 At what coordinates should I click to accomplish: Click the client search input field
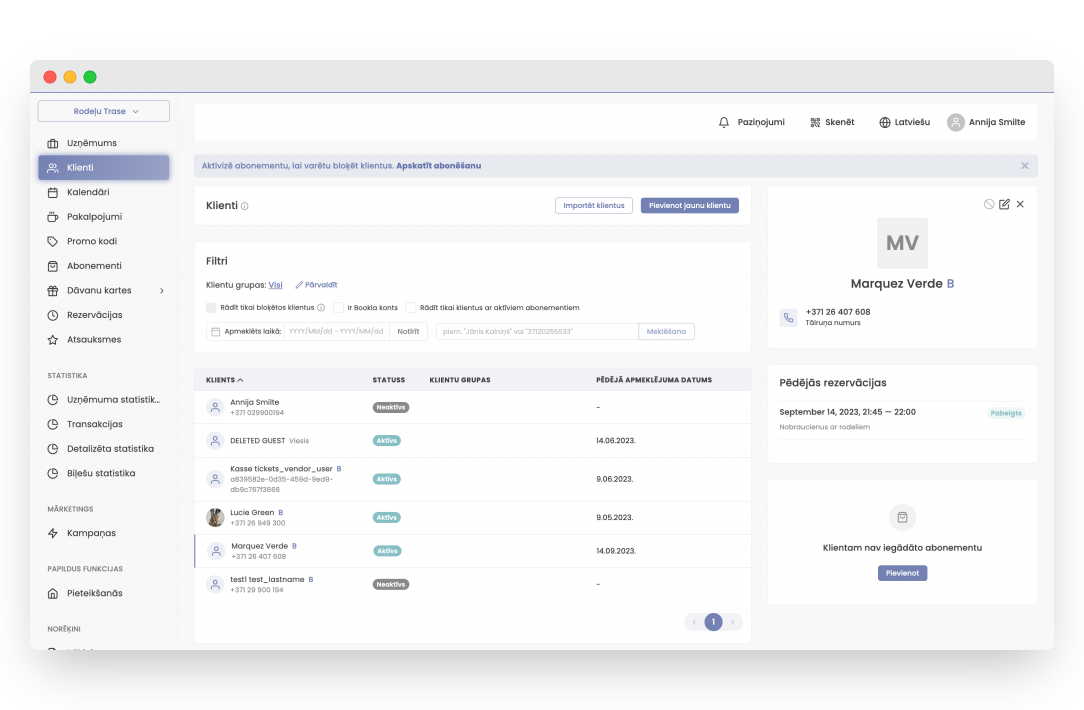click(537, 331)
